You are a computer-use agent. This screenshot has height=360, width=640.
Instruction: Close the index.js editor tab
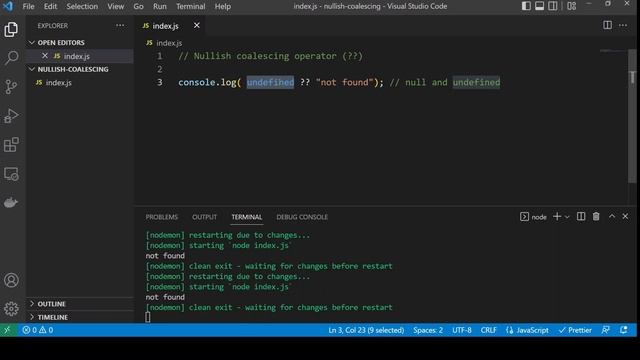pyautogui.click(x=197, y=25)
